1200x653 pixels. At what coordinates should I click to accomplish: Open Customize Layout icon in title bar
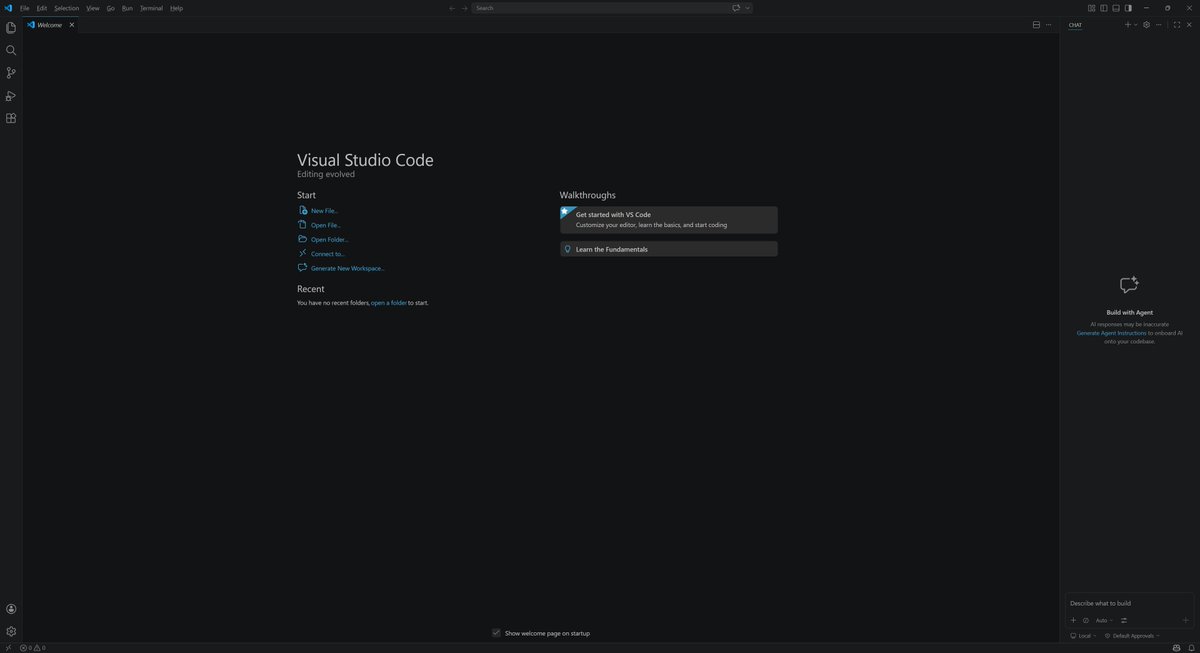click(x=1092, y=8)
